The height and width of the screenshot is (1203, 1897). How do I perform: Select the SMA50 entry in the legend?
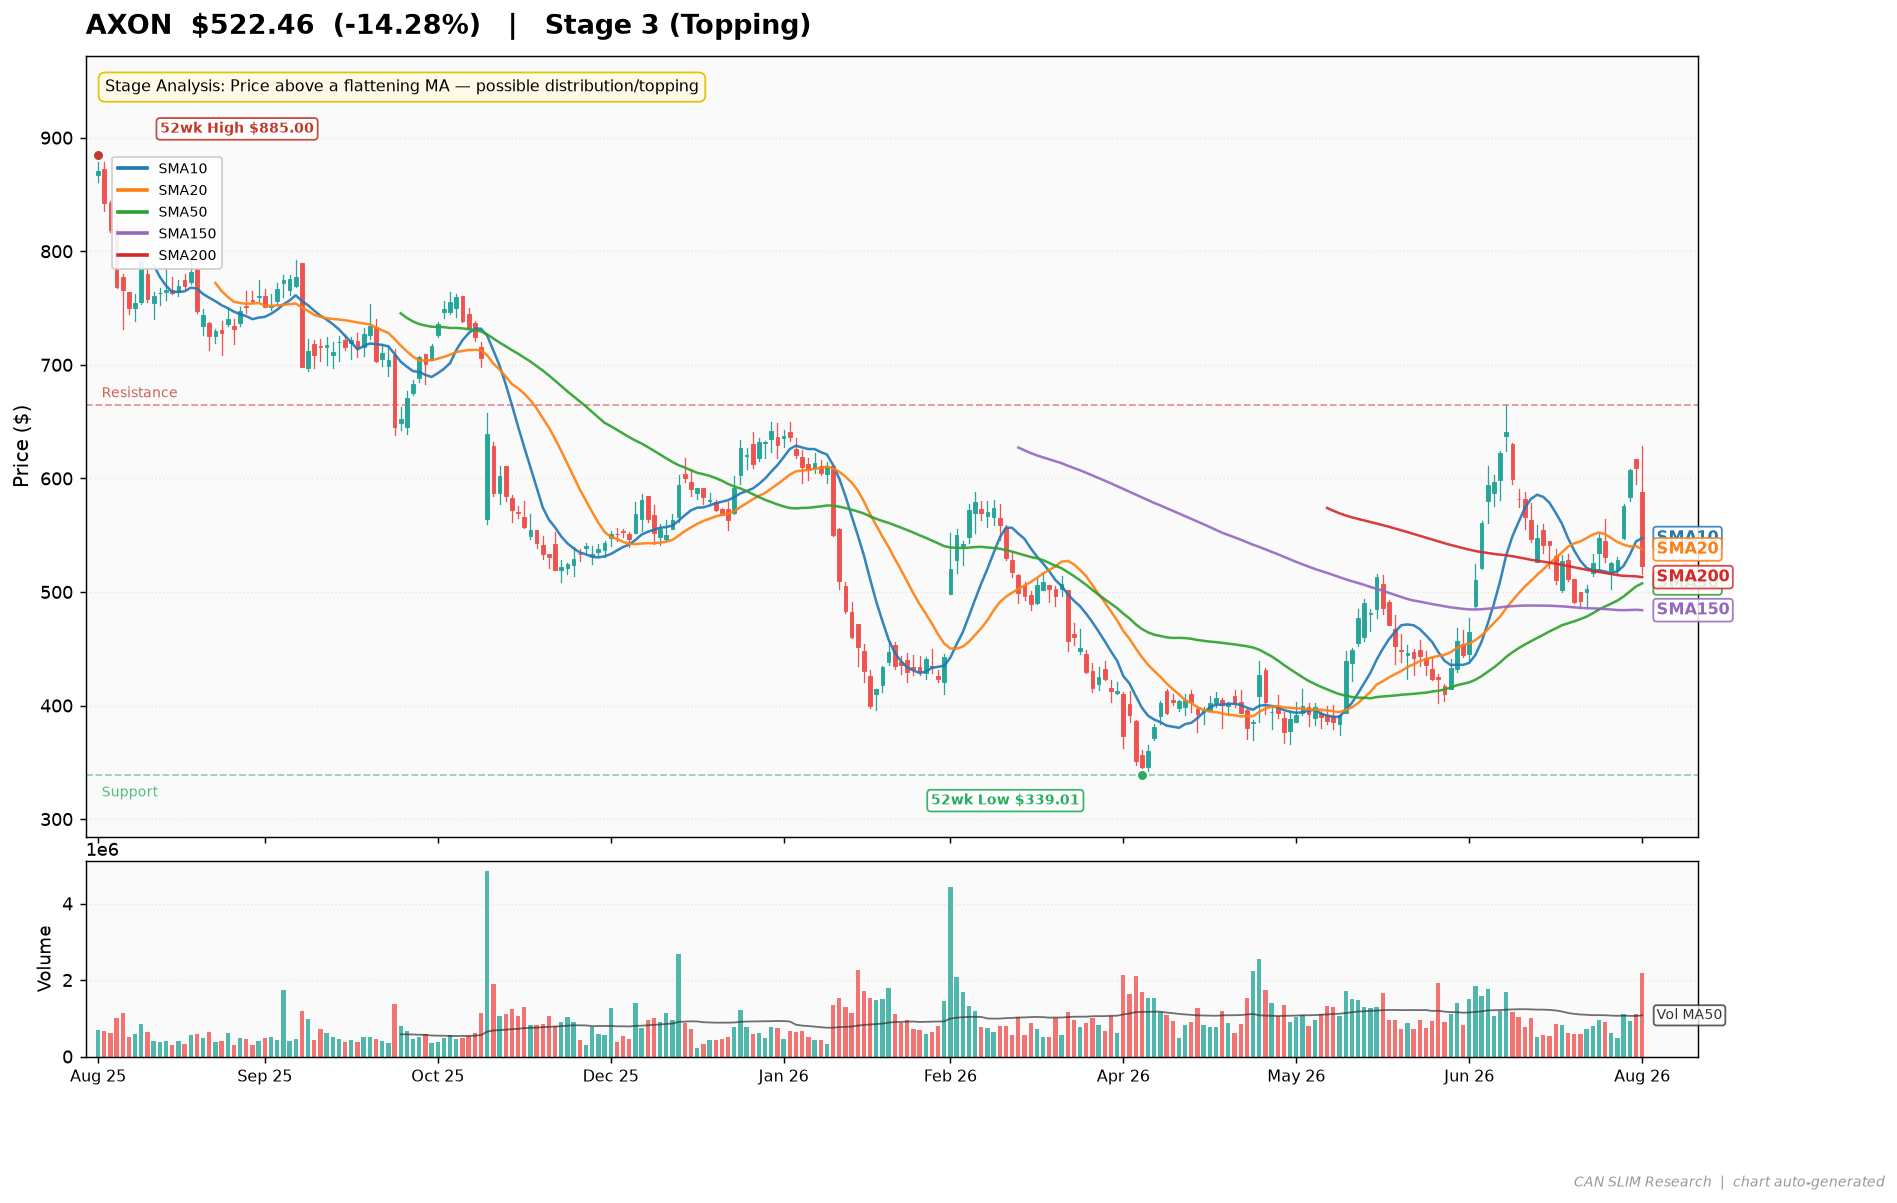click(x=167, y=212)
